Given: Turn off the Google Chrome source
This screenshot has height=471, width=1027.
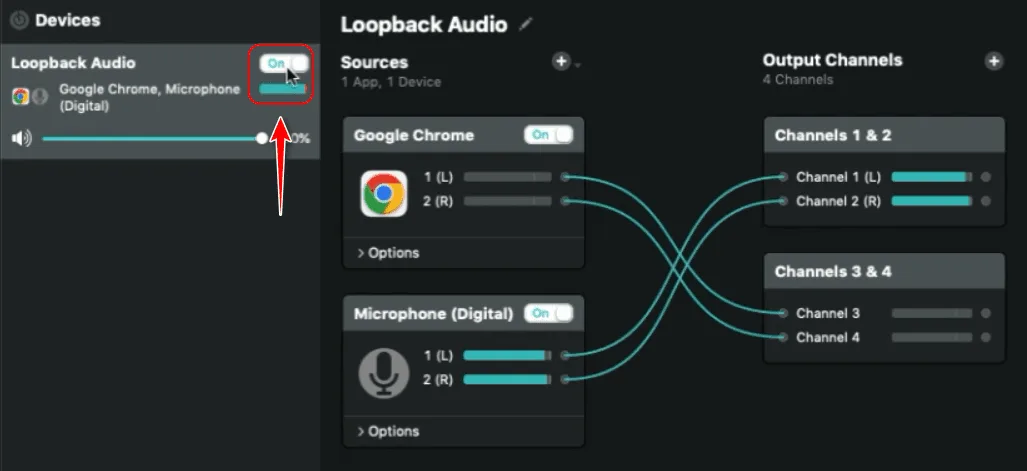Looking at the screenshot, I should click(x=548, y=135).
